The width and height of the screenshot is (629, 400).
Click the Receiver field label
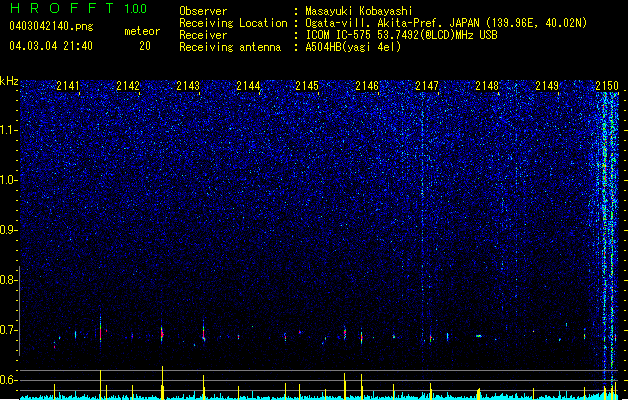pos(203,35)
